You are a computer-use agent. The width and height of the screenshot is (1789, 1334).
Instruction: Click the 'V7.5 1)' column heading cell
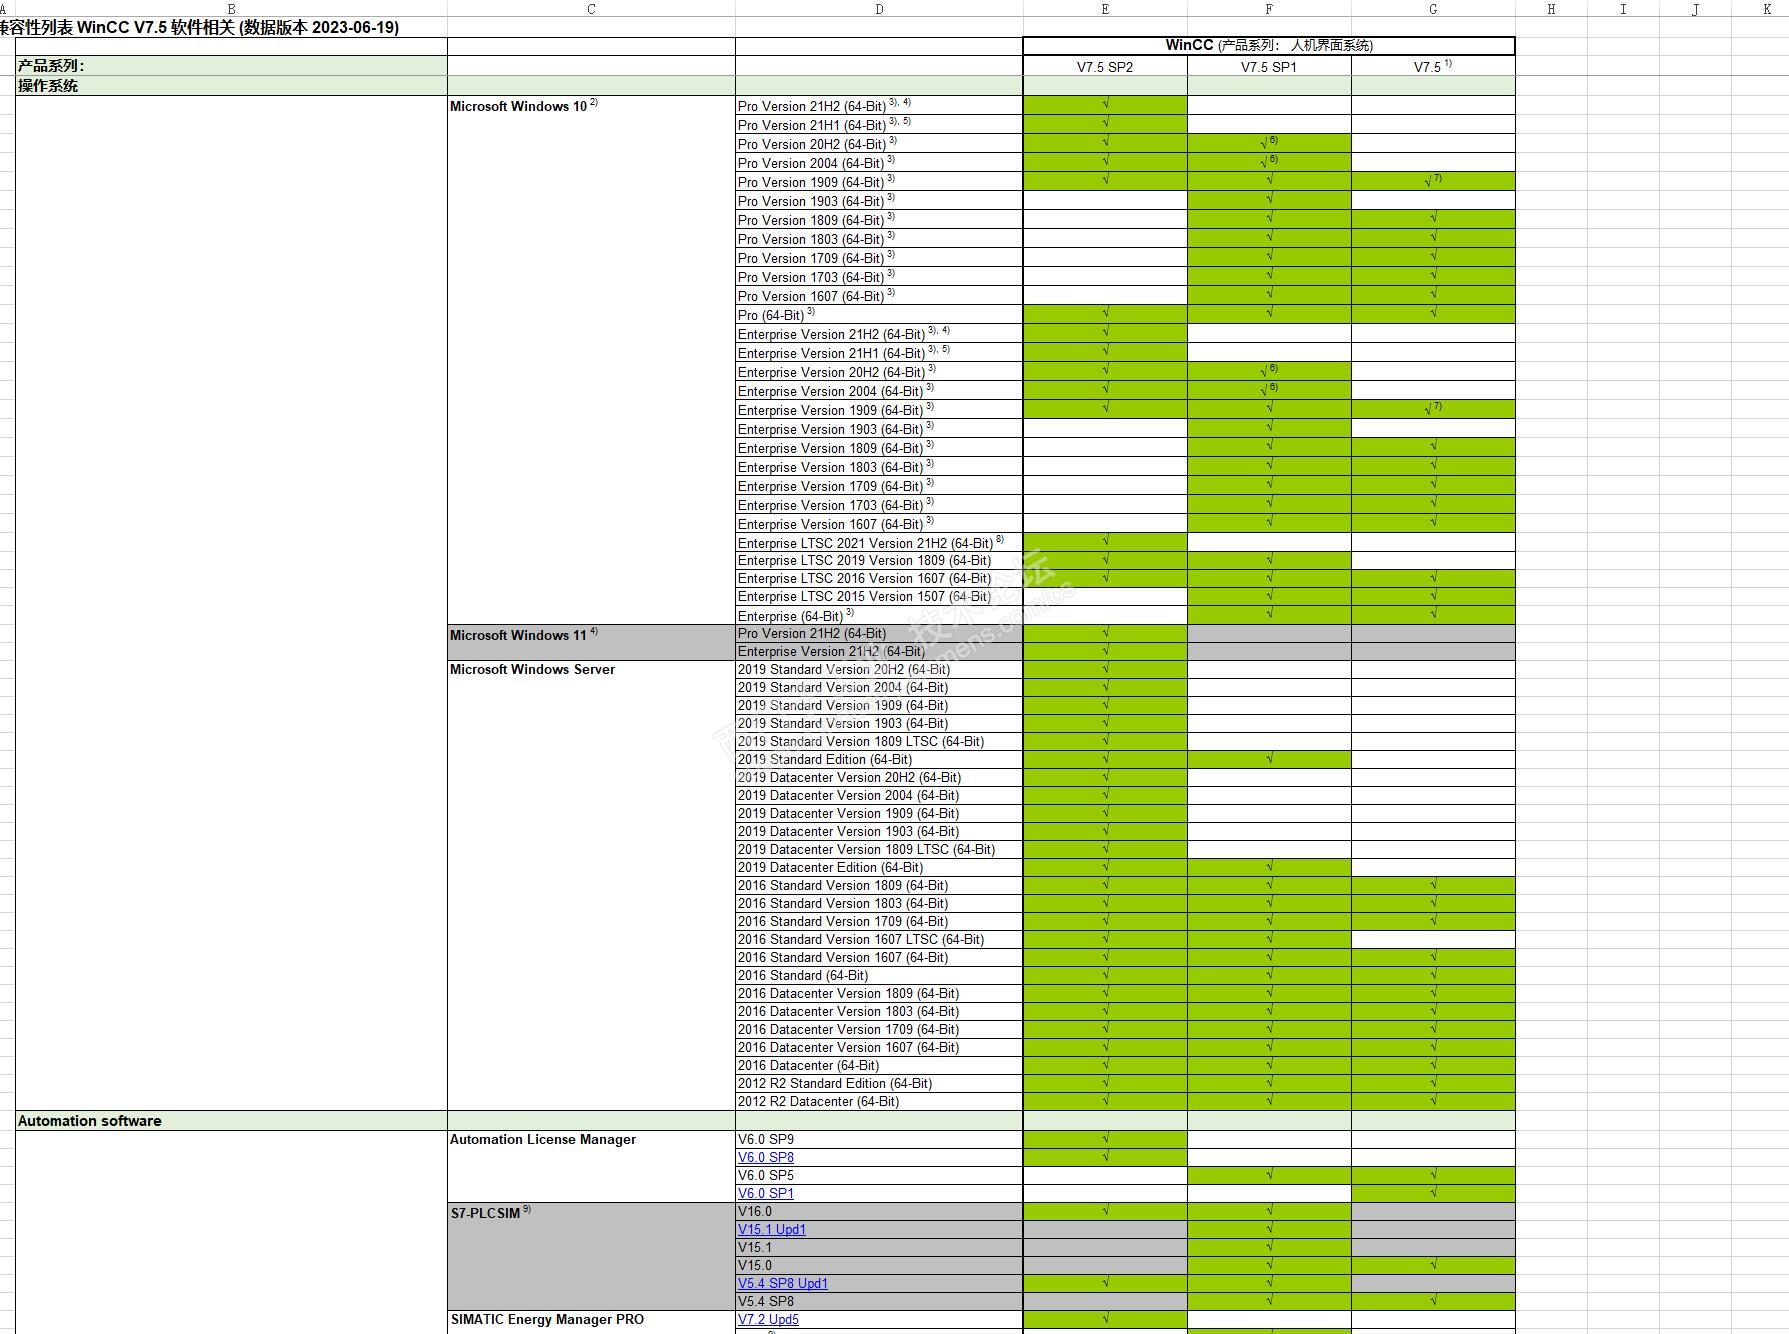click(1433, 67)
